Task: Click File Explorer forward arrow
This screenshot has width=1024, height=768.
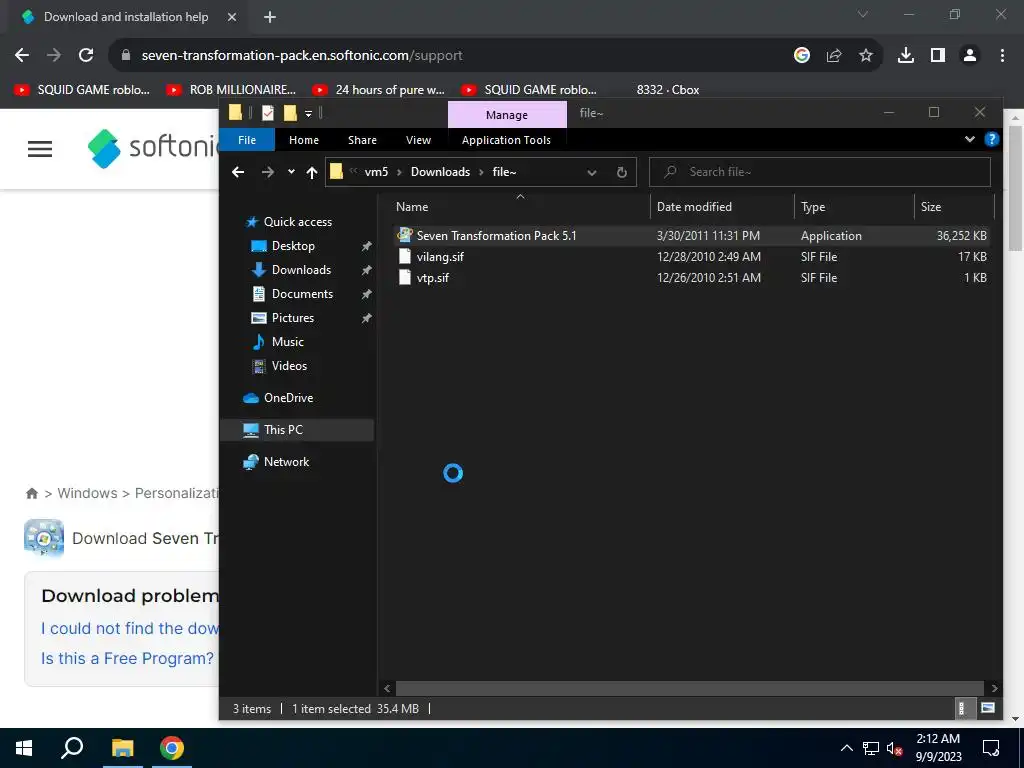Action: (268, 172)
